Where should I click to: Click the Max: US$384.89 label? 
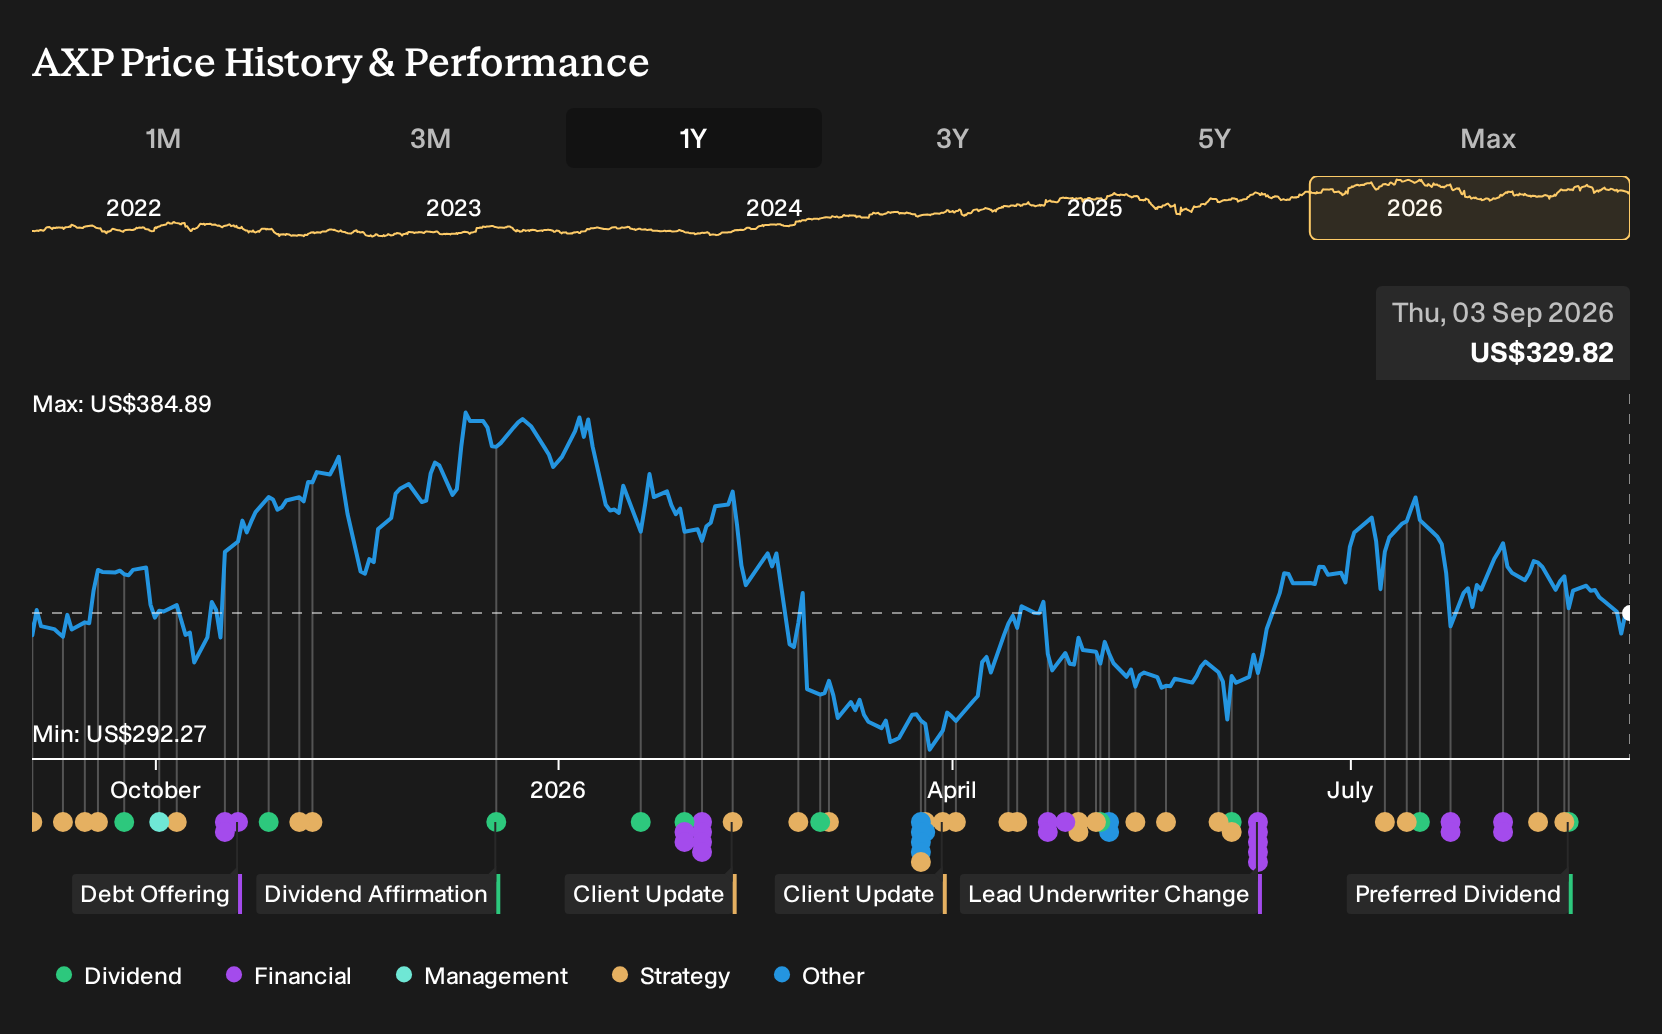[122, 404]
